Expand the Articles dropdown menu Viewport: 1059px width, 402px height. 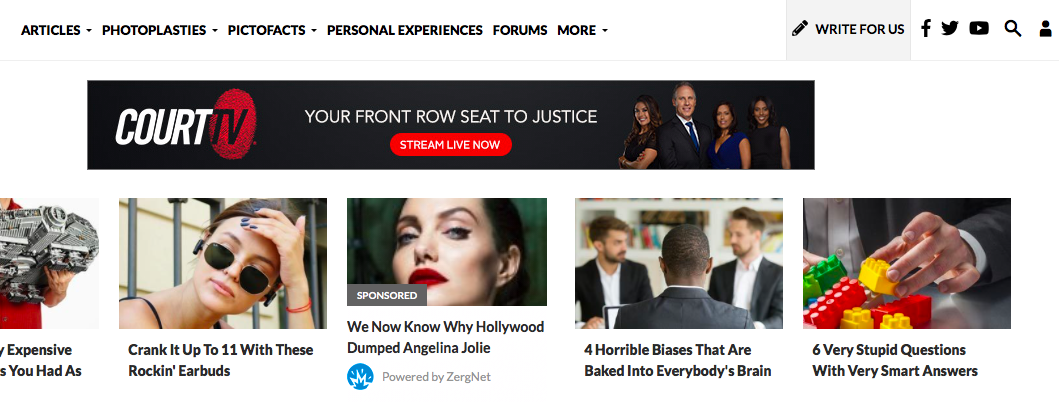click(x=56, y=30)
